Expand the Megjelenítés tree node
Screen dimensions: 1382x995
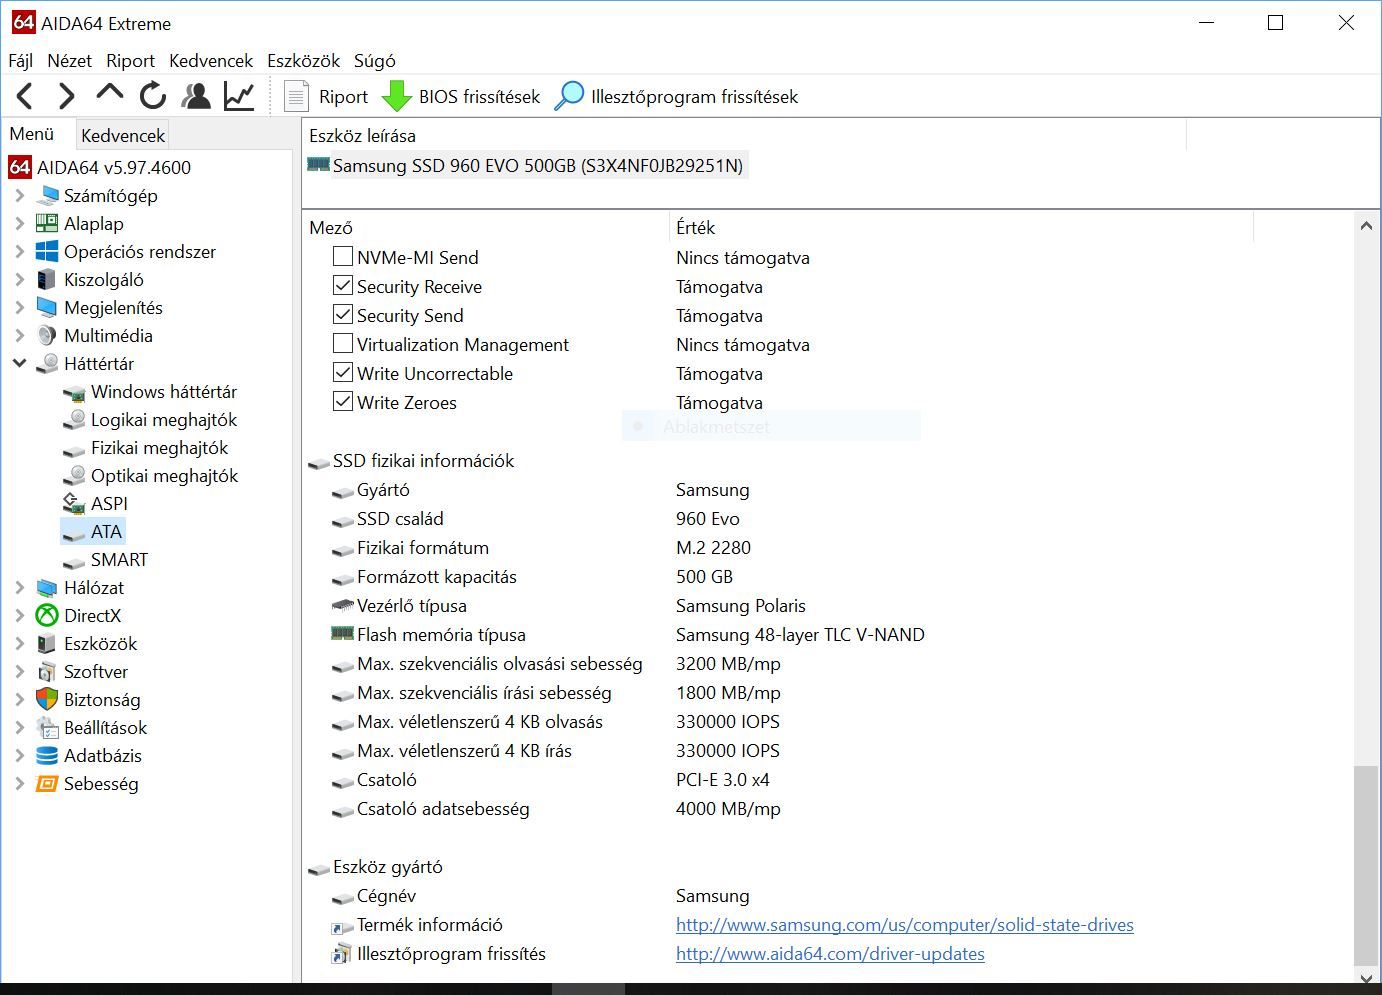coord(19,307)
